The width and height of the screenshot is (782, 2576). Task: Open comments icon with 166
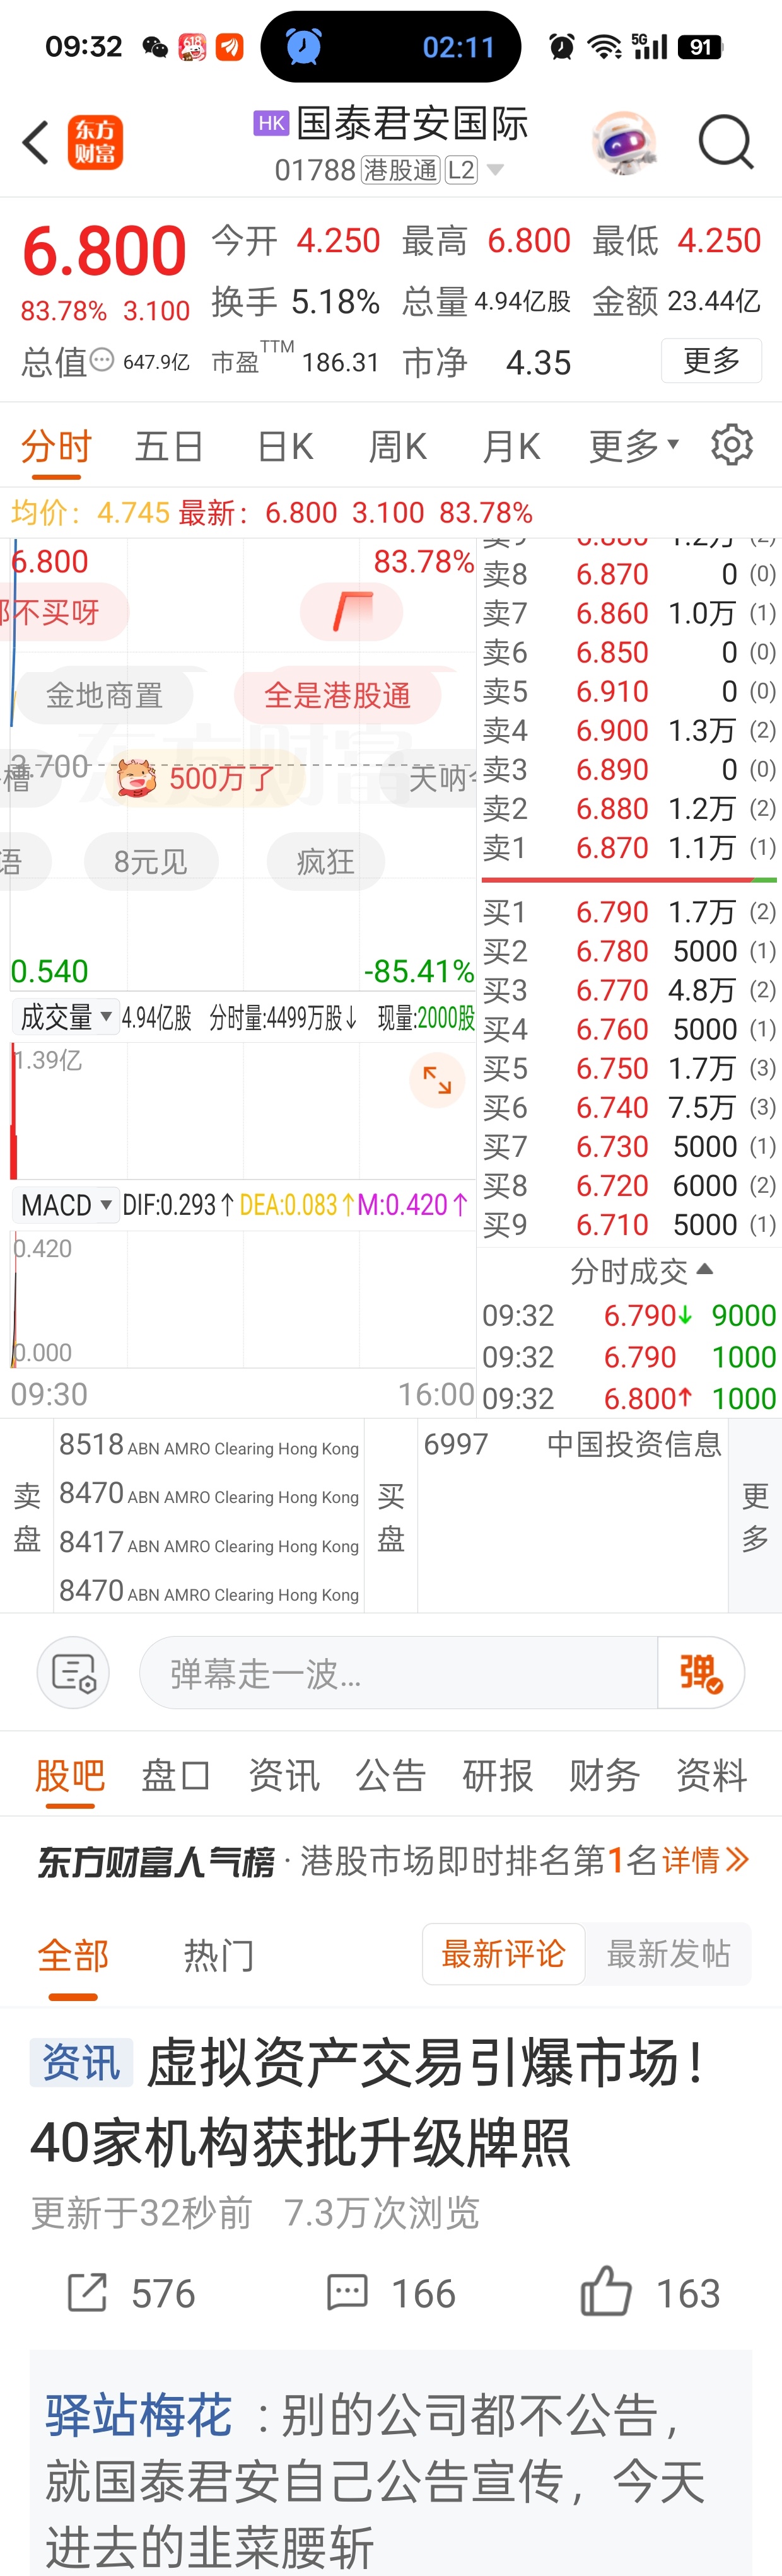[347, 2292]
